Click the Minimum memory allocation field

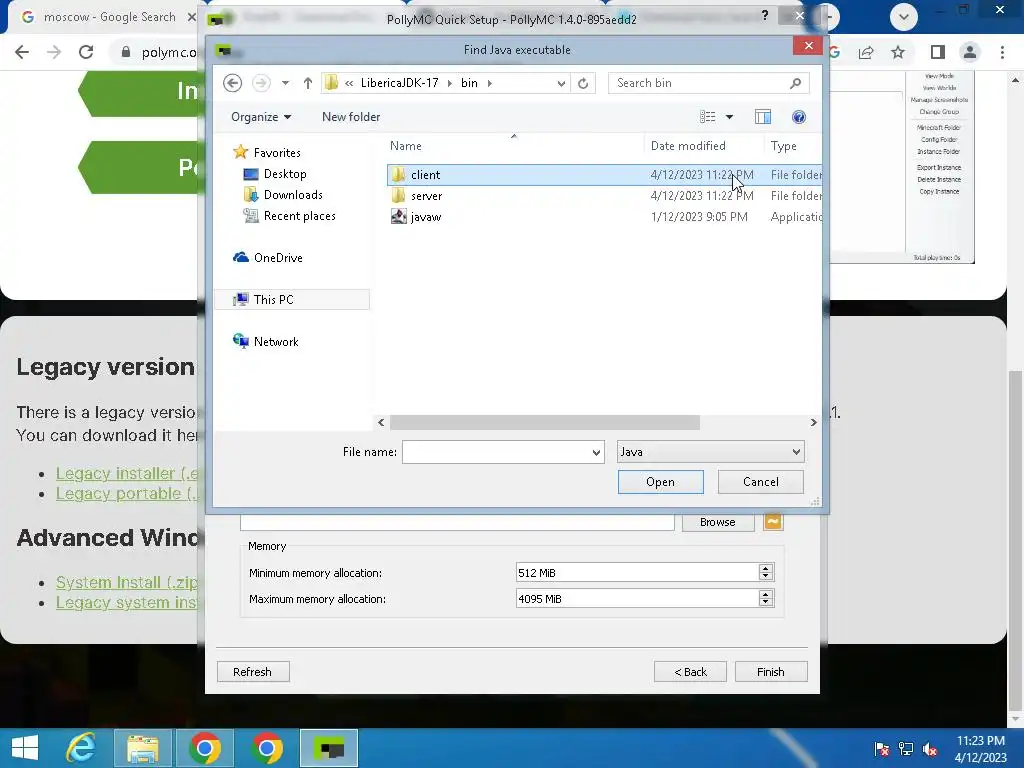637,573
